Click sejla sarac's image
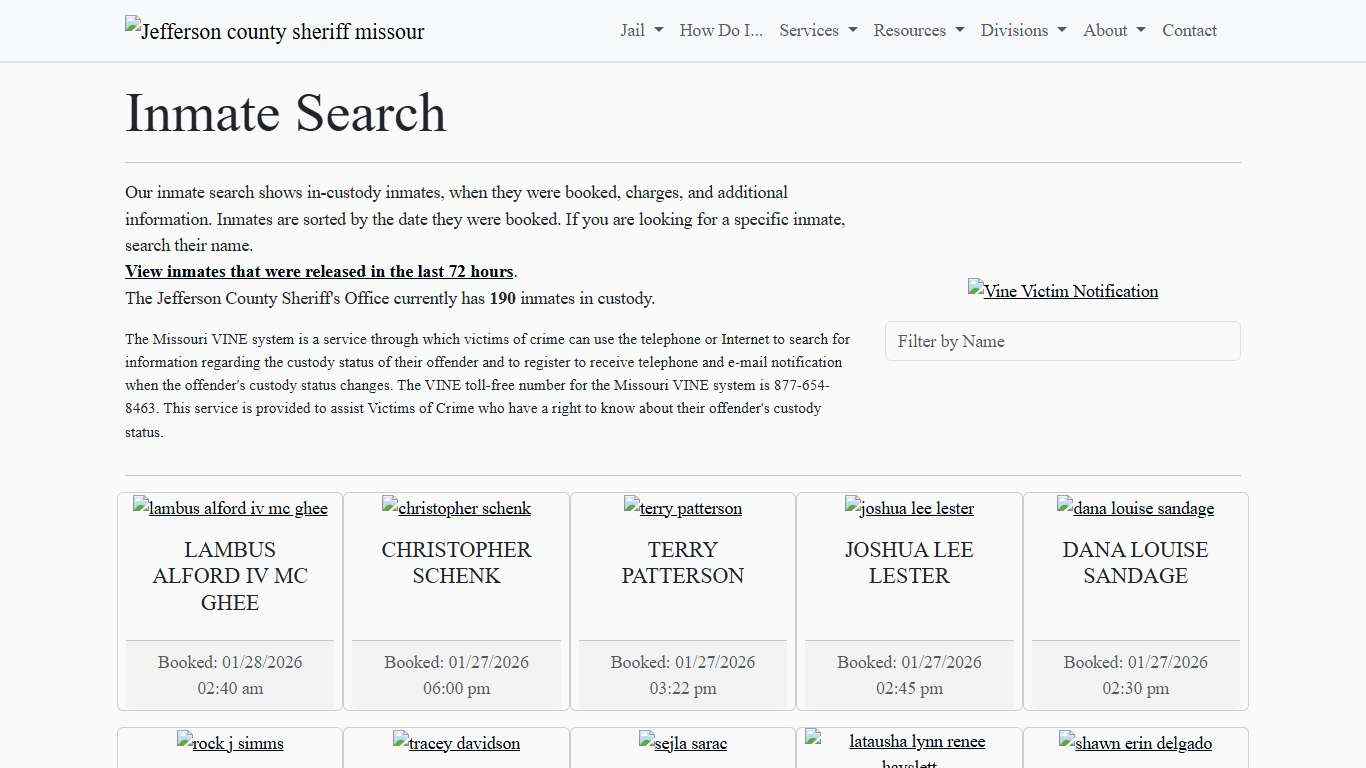The width and height of the screenshot is (1366, 768). [682, 743]
